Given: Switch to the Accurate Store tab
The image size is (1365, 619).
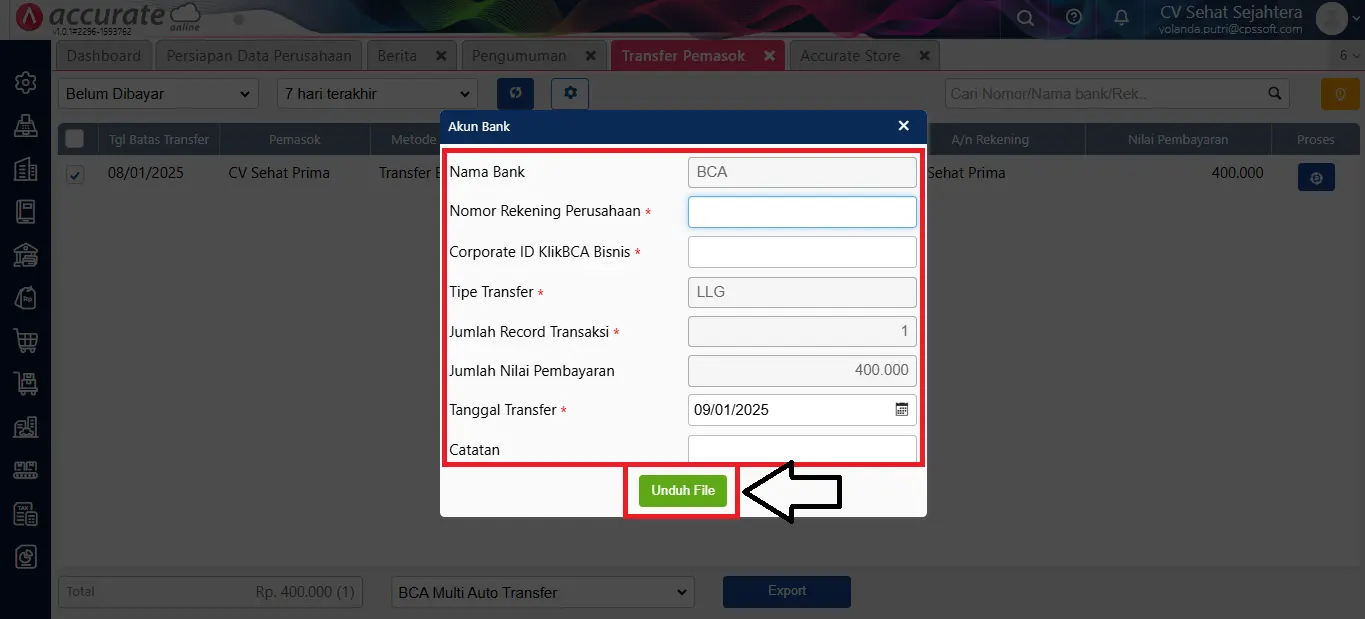Looking at the screenshot, I should [850, 56].
